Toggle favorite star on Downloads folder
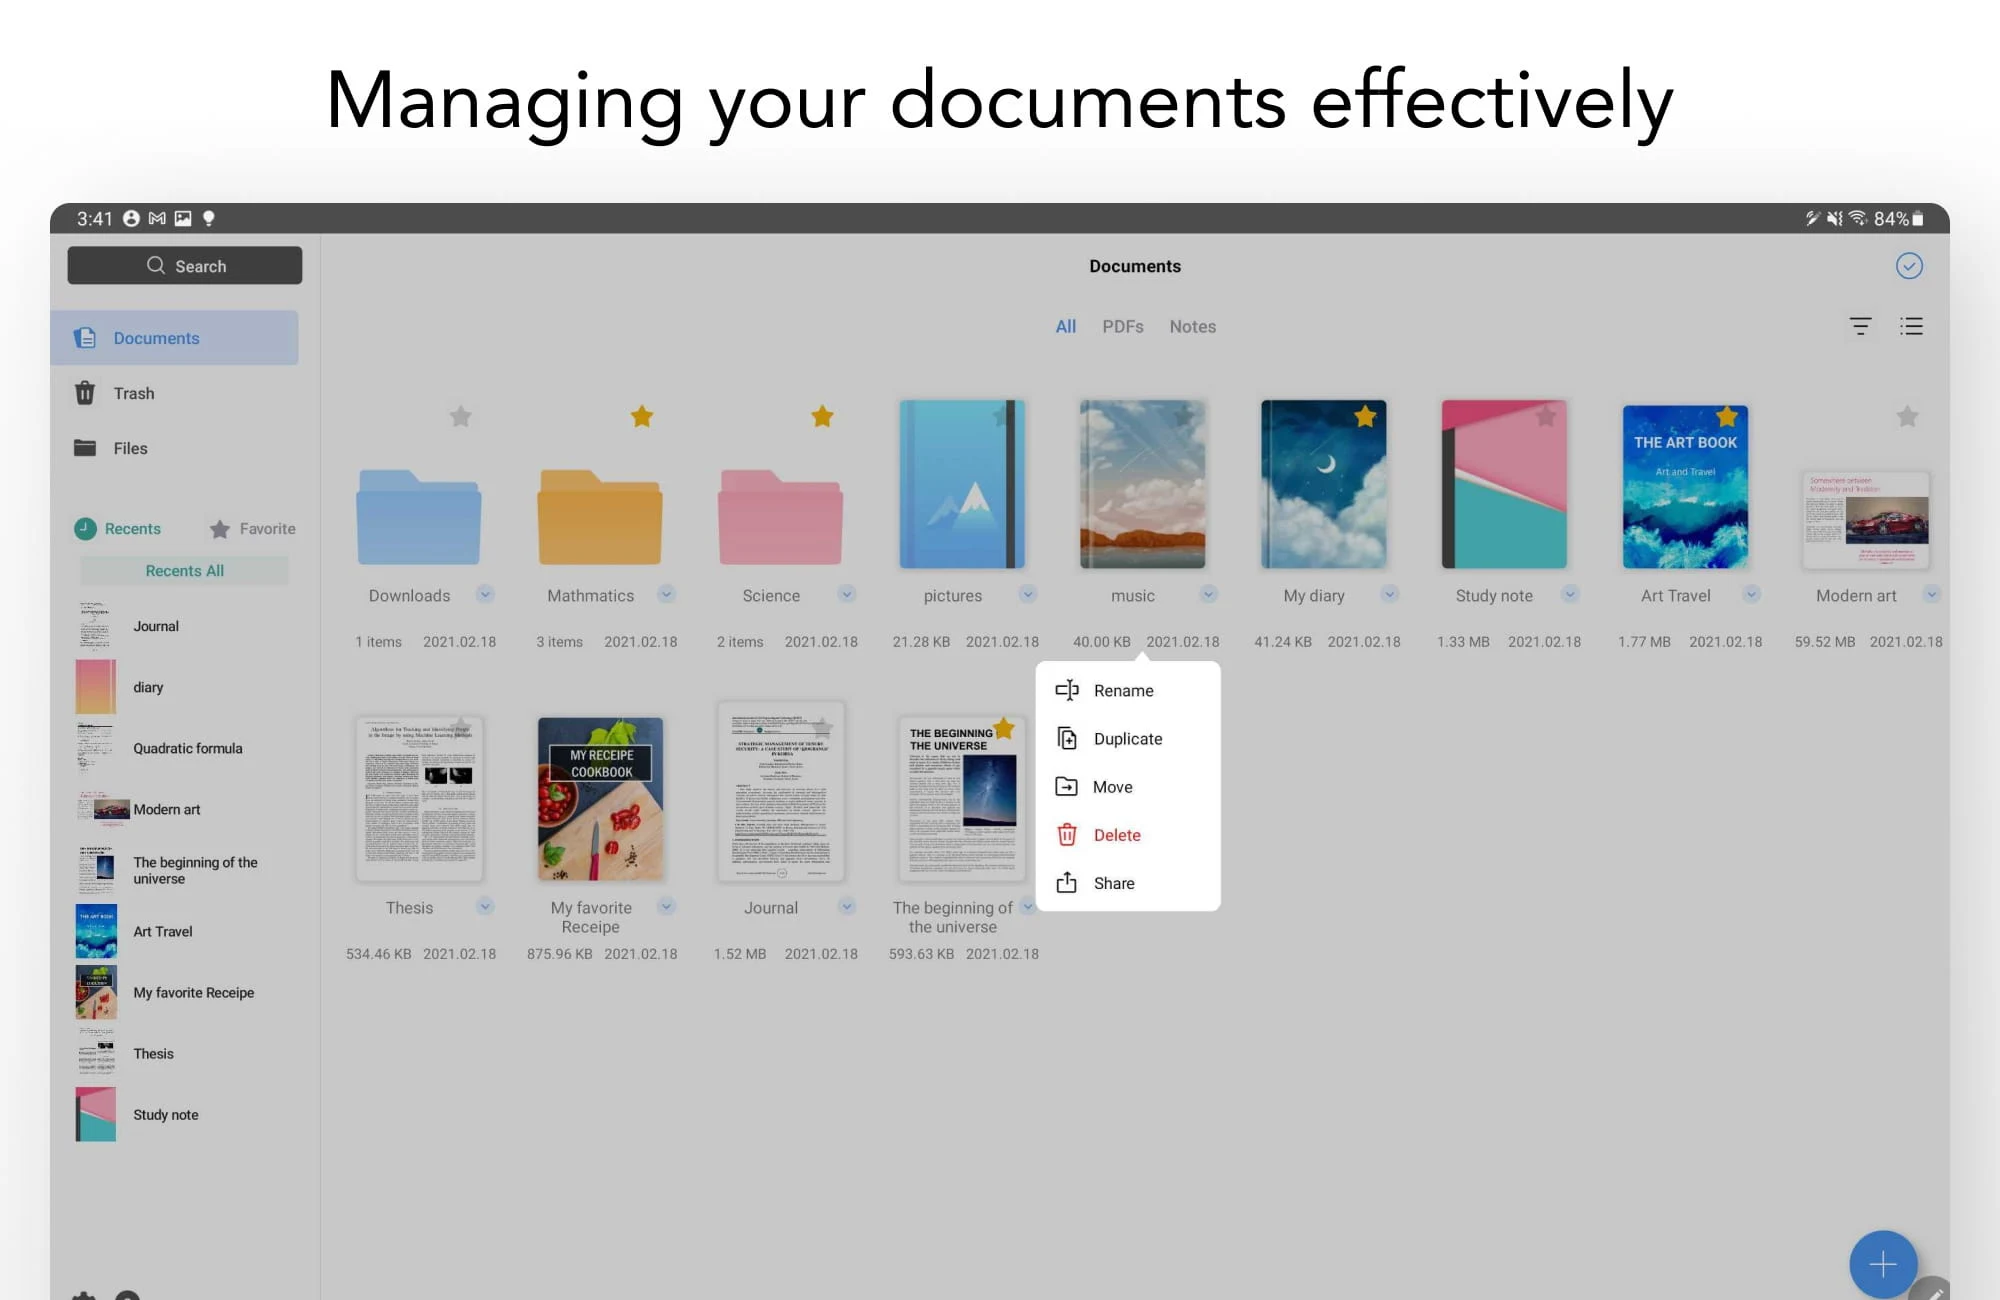This screenshot has height=1300, width=2000. point(460,416)
